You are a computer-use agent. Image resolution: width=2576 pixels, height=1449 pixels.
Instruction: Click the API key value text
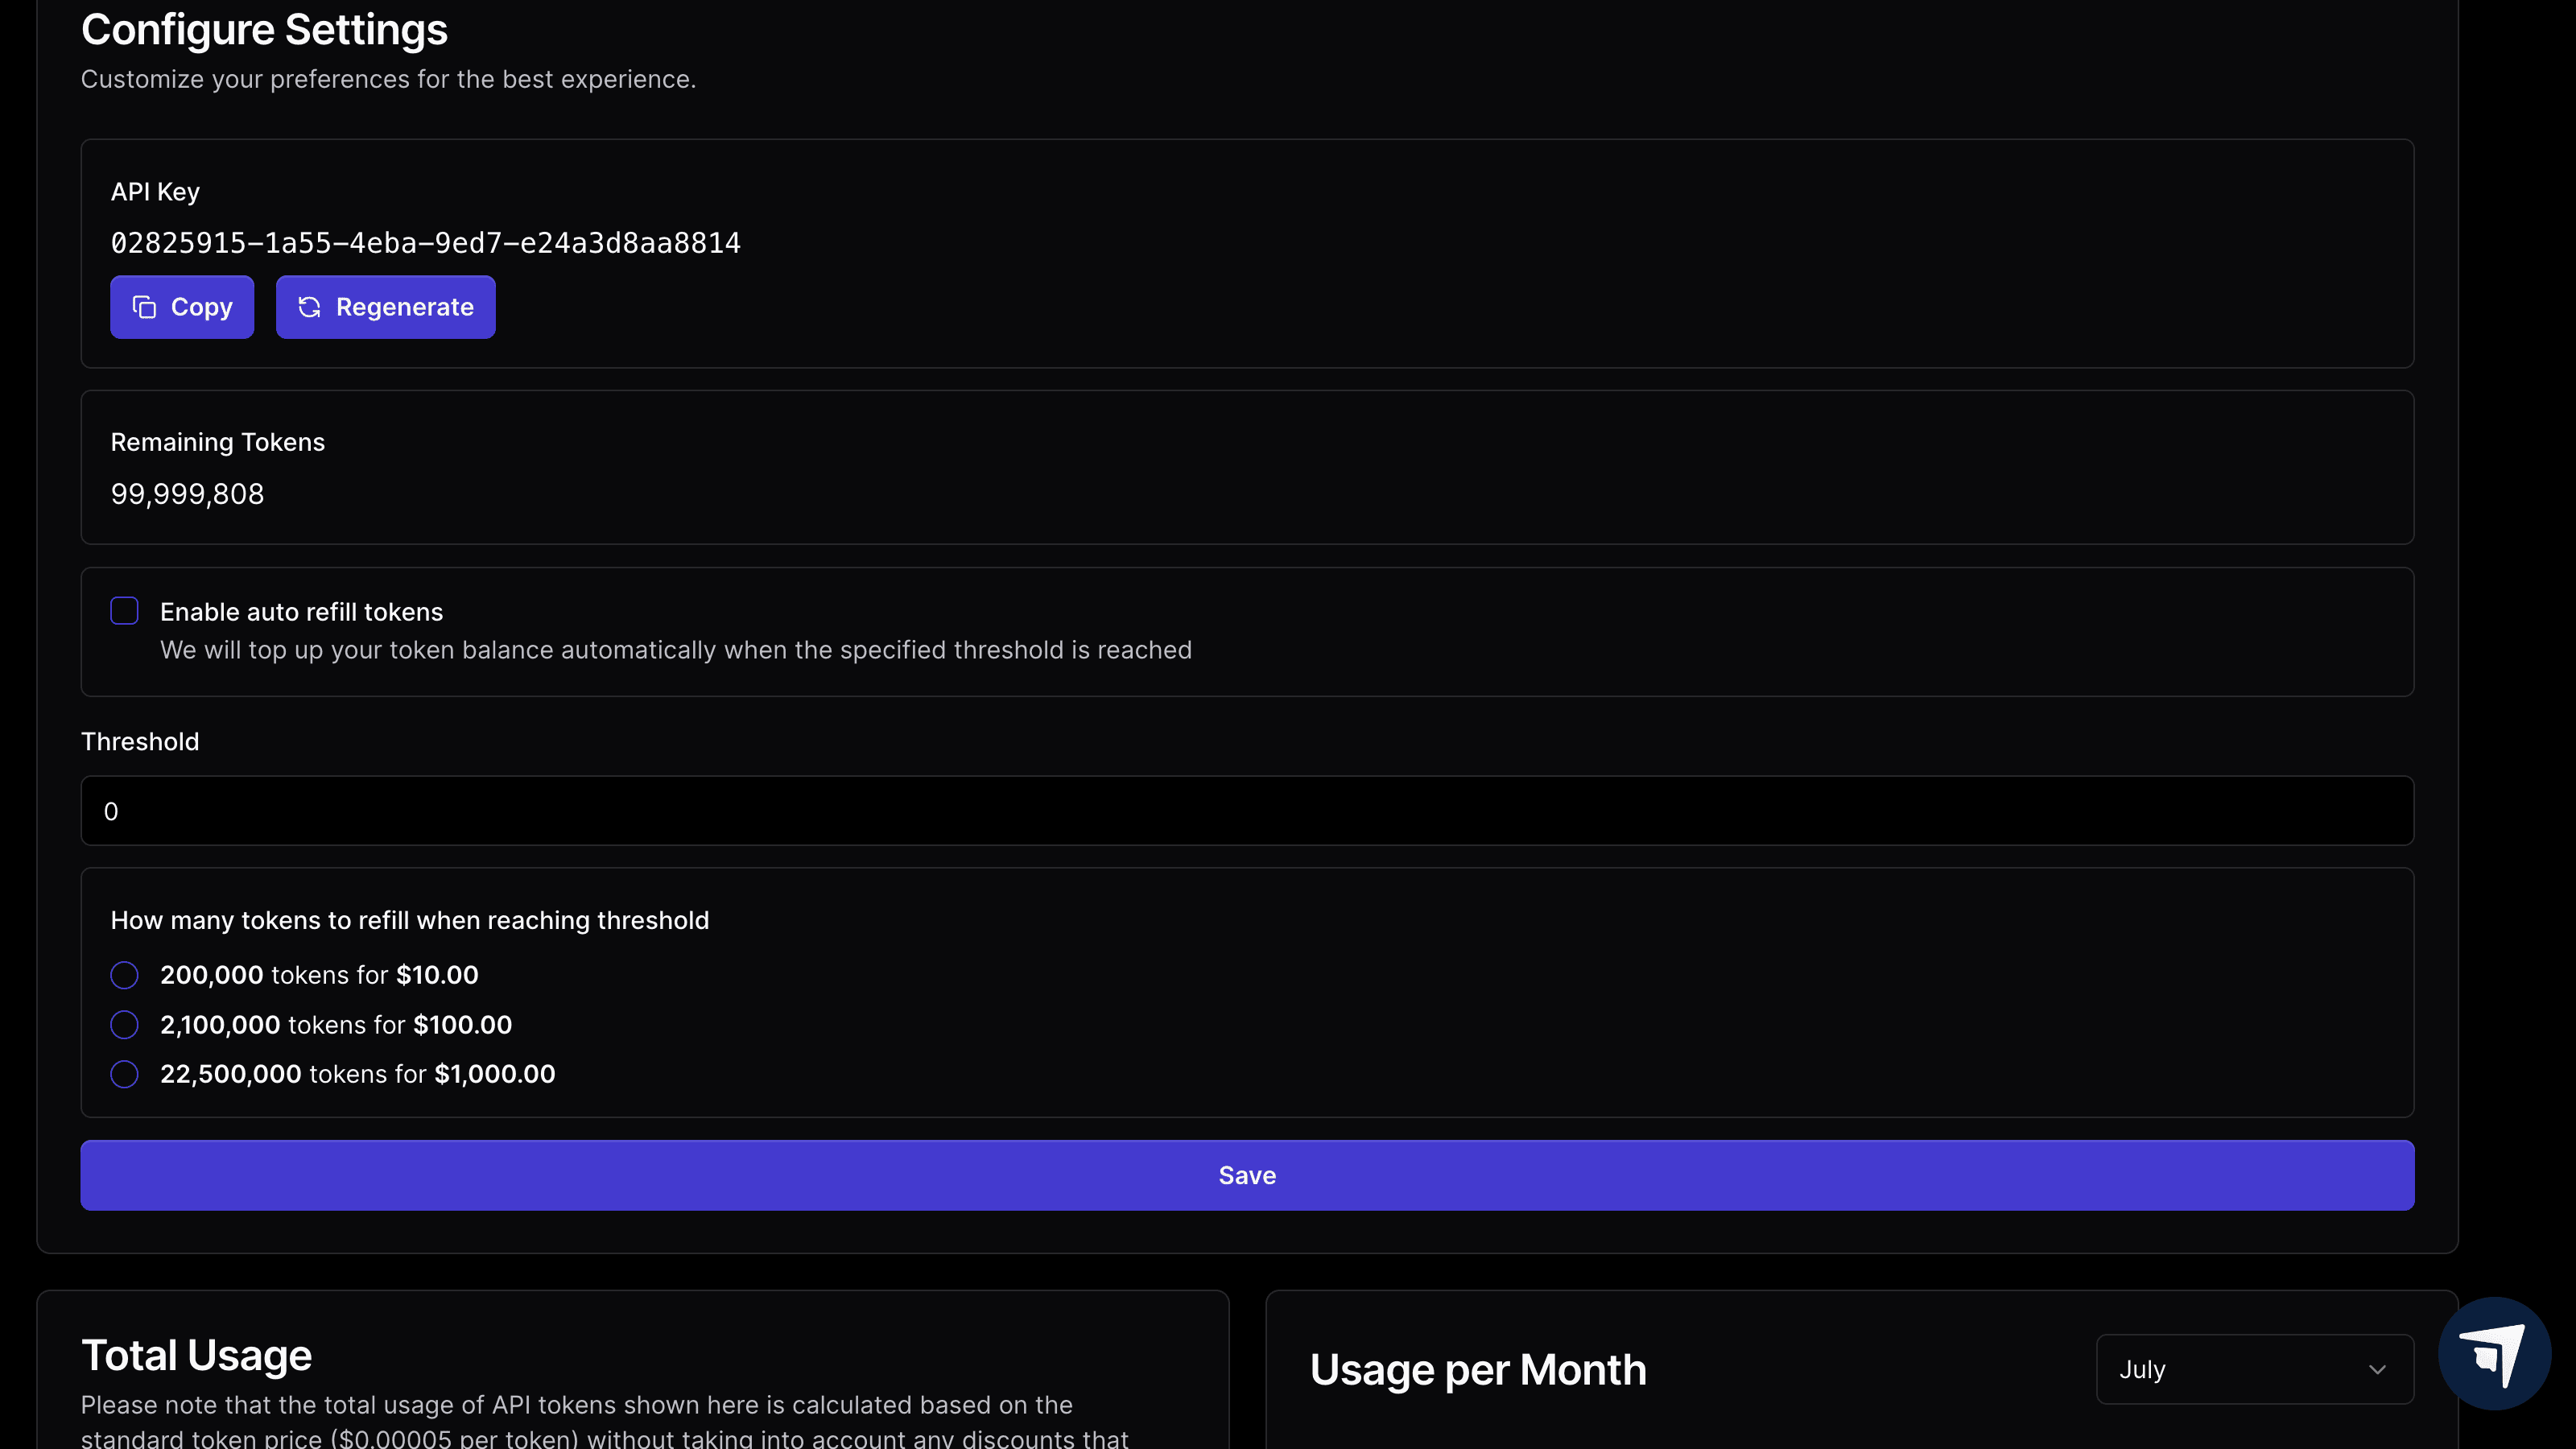point(425,243)
